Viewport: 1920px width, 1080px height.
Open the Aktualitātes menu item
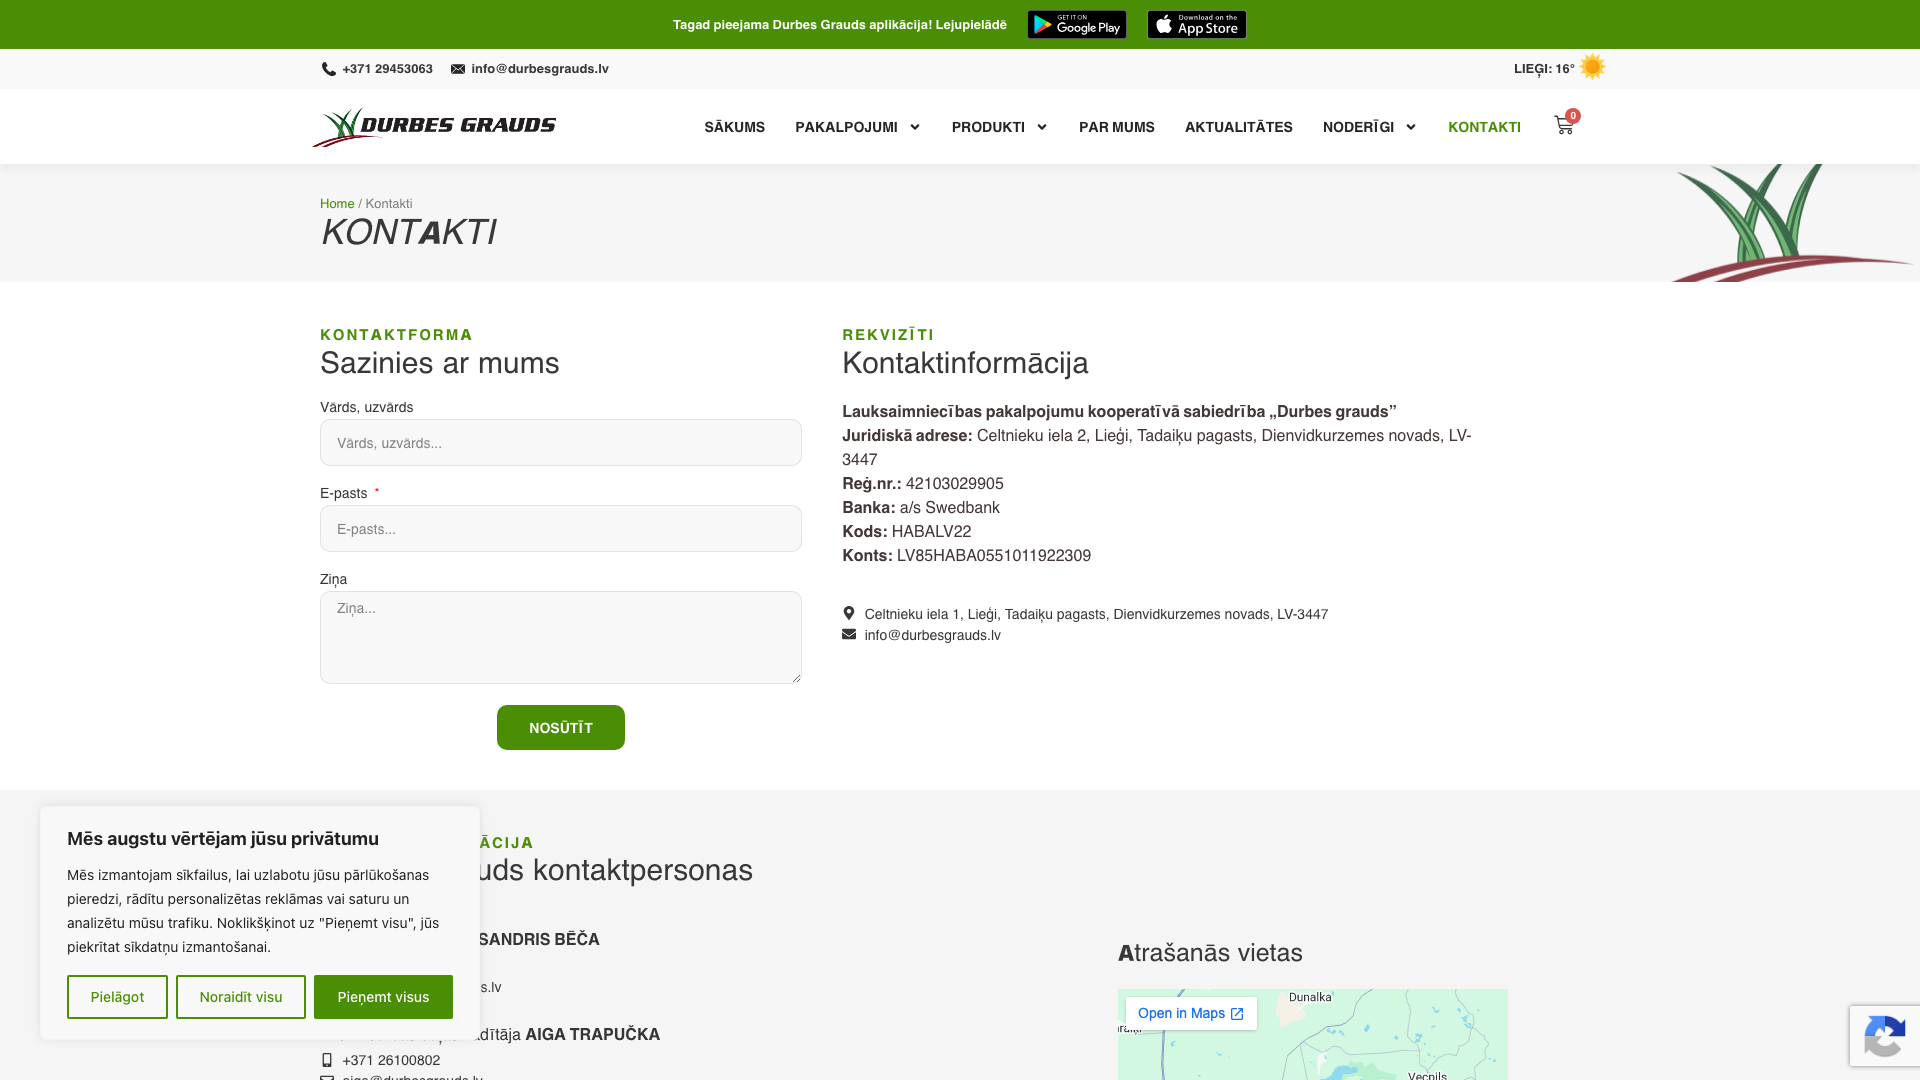point(1238,127)
